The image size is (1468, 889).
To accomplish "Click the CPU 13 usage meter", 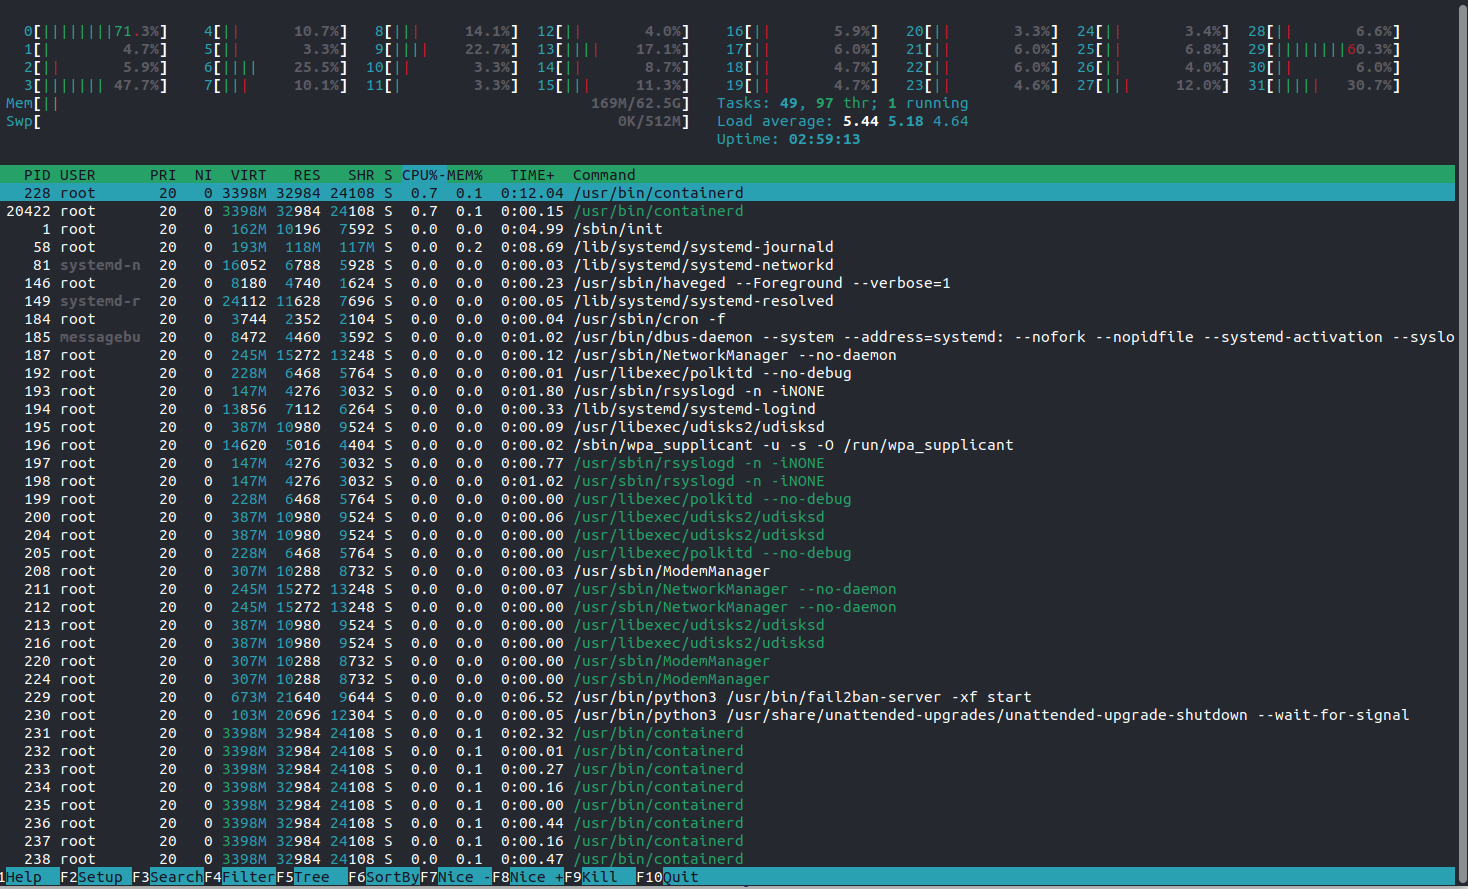I will coord(613,49).
